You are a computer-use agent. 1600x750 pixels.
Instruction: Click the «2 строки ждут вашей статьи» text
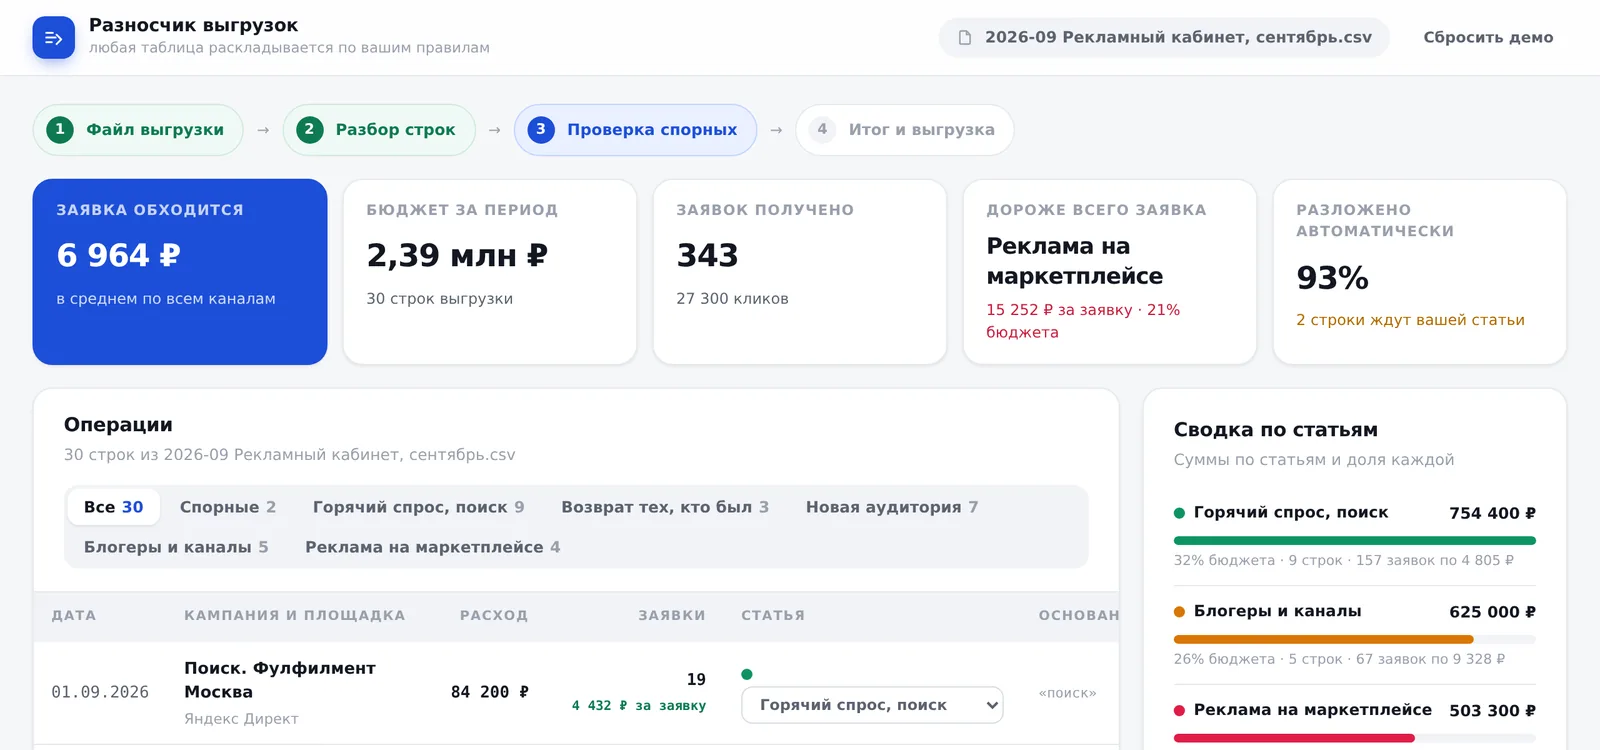pyautogui.click(x=1410, y=320)
